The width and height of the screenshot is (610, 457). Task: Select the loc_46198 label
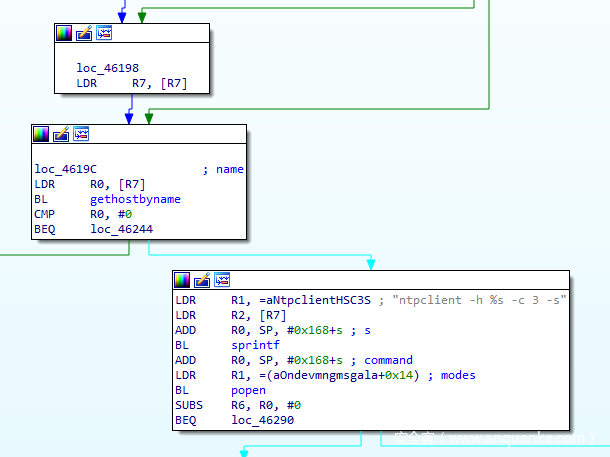[x=107, y=68]
